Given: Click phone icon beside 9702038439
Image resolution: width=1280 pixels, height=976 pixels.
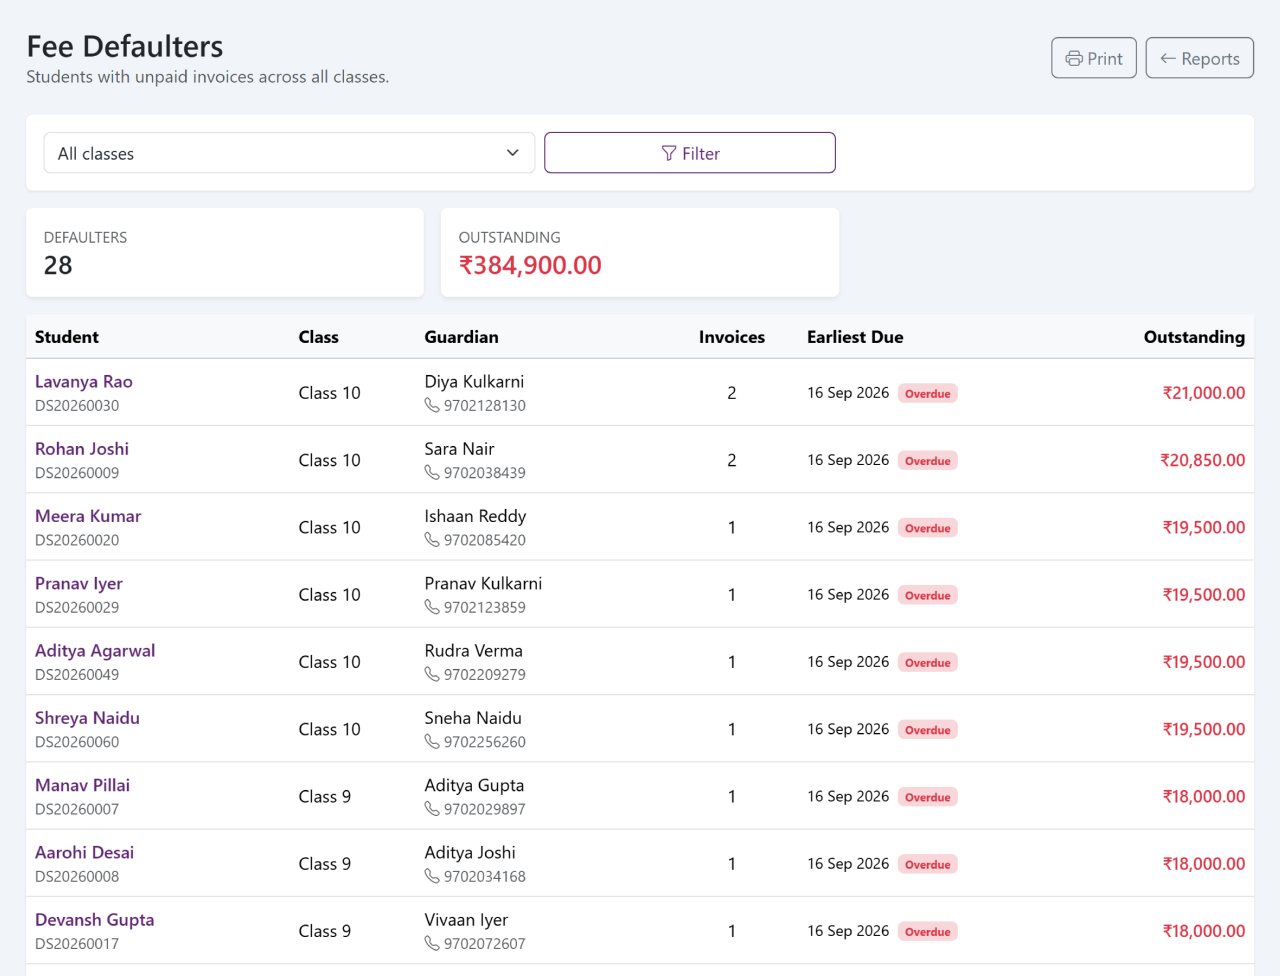Looking at the screenshot, I should (x=432, y=472).
